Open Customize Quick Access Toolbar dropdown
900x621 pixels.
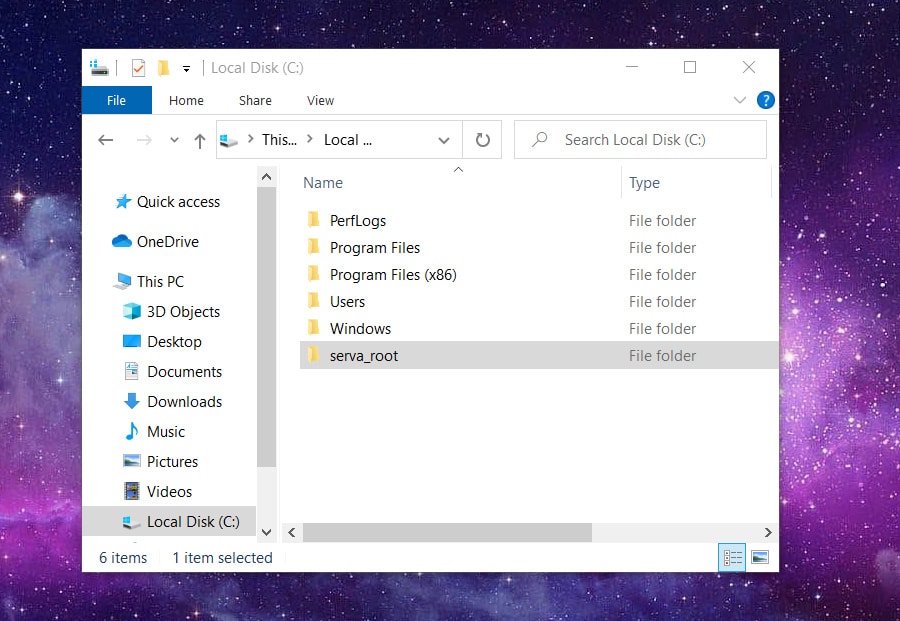click(x=187, y=69)
